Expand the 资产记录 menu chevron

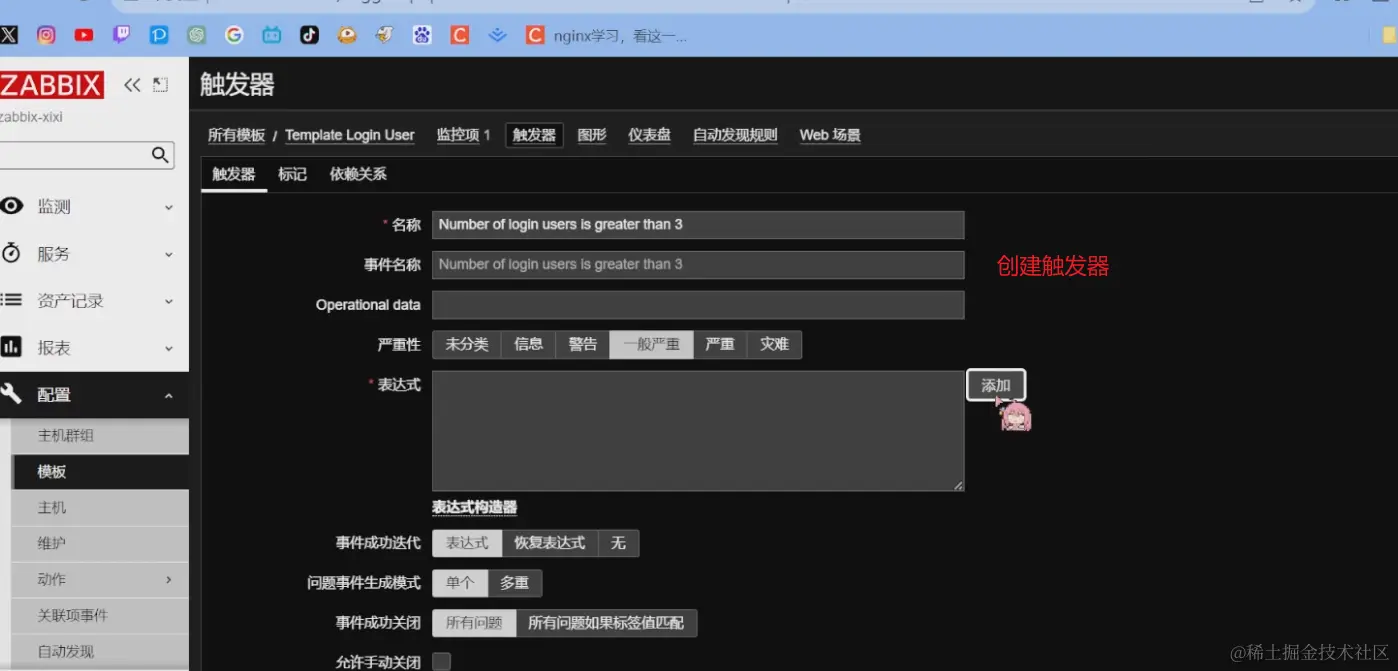pos(168,301)
